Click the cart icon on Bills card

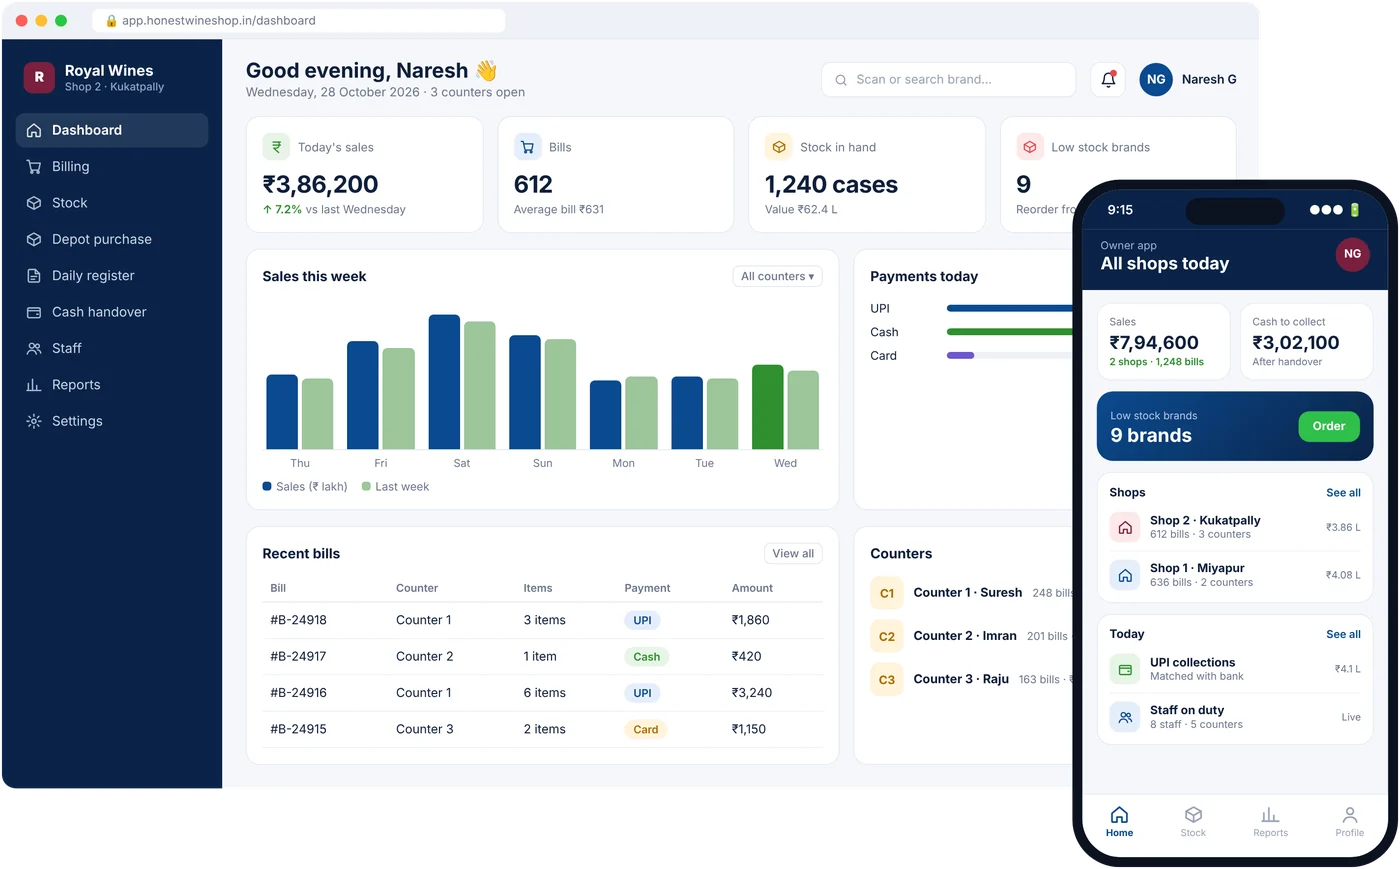tap(527, 147)
